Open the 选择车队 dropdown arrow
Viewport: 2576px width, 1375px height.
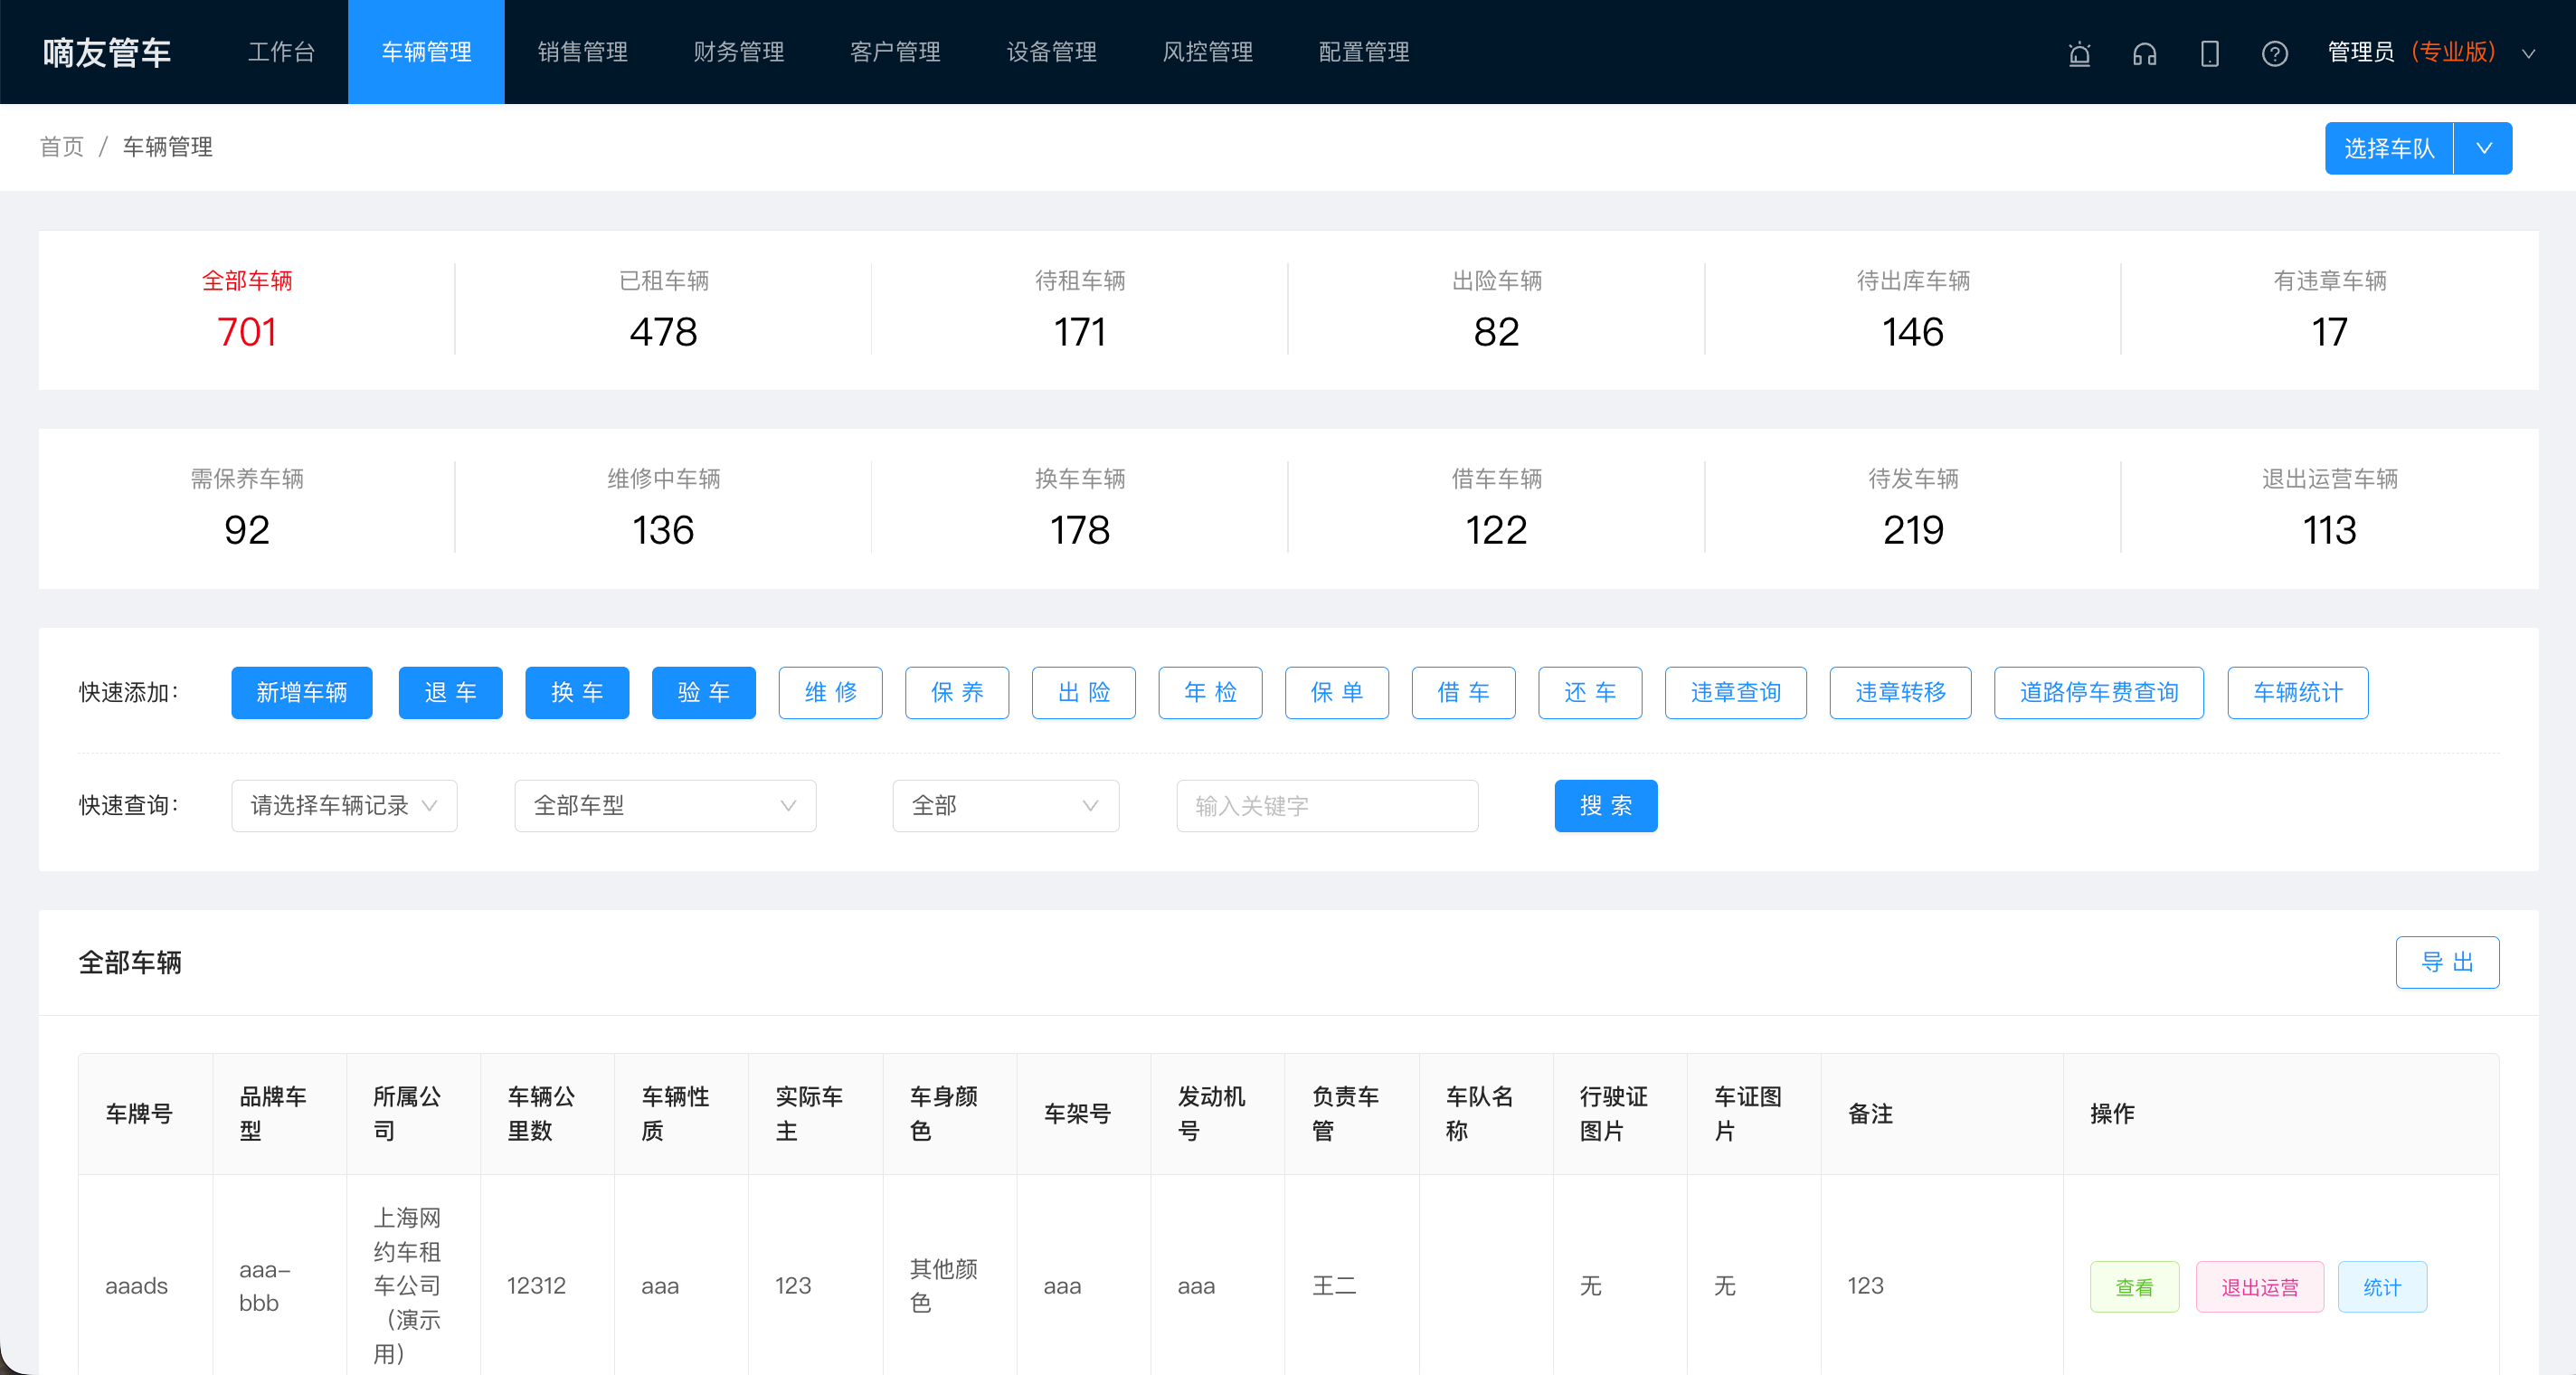(x=2483, y=148)
